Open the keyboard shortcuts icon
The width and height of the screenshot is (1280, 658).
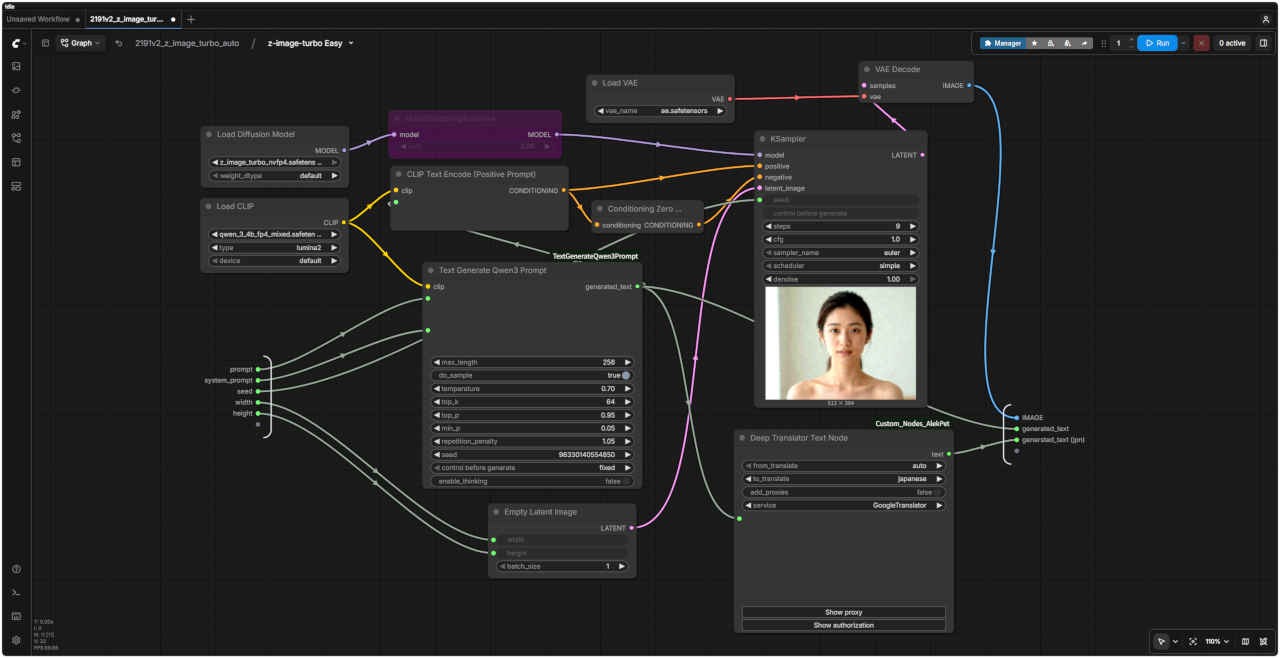[x=16, y=616]
